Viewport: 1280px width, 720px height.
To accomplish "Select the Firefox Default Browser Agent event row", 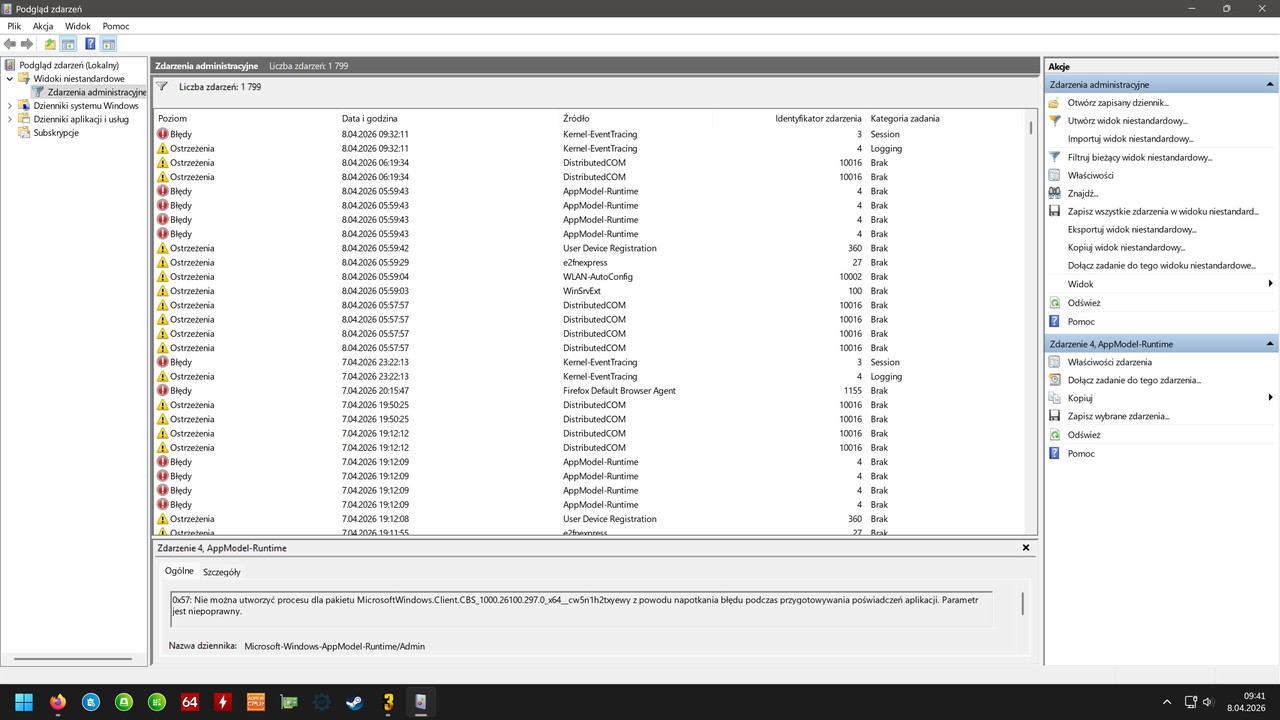I will (x=590, y=391).
